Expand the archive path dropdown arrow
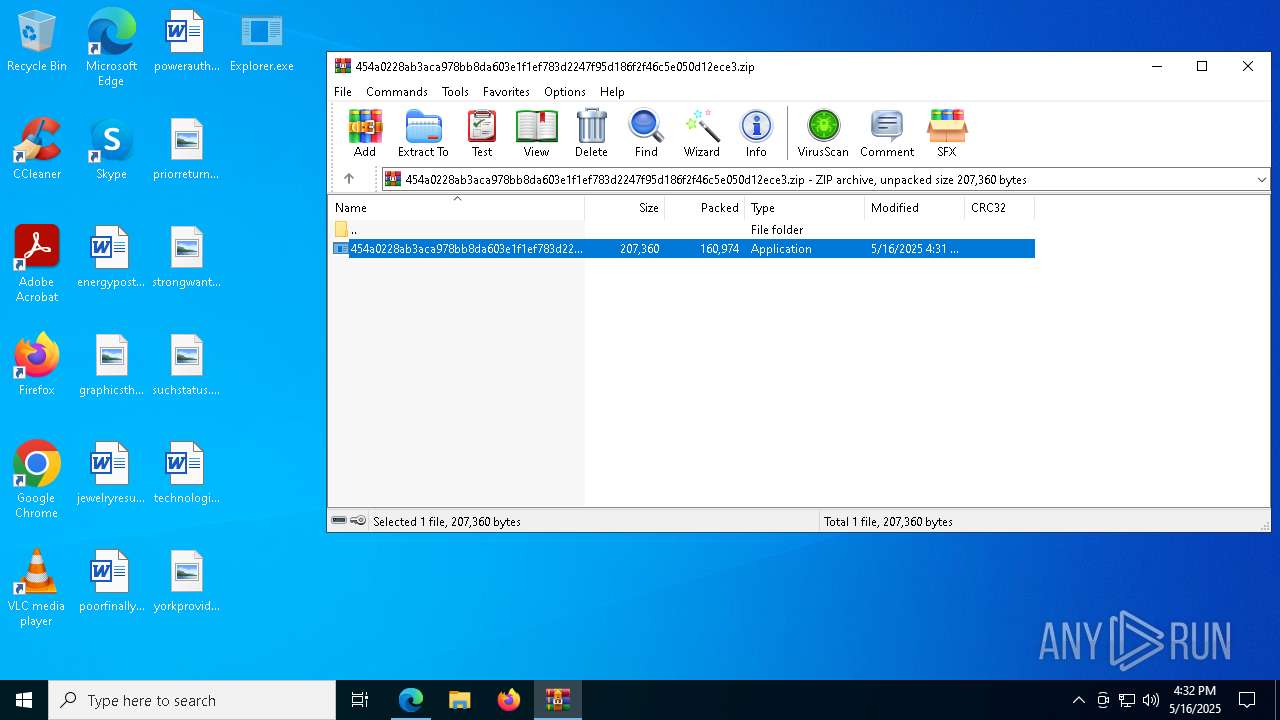Screen dimensions: 1280x720 tap(1261, 180)
